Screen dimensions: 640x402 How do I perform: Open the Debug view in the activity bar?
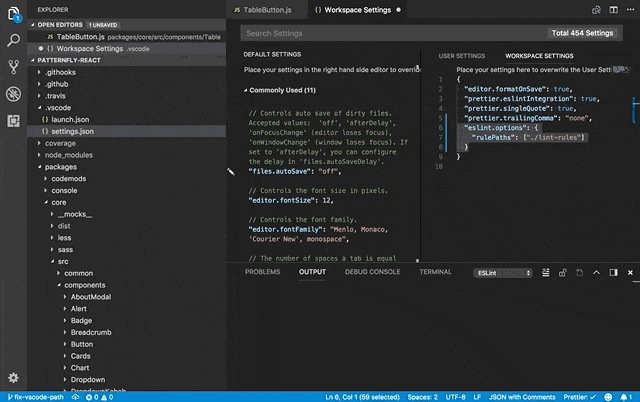13,94
